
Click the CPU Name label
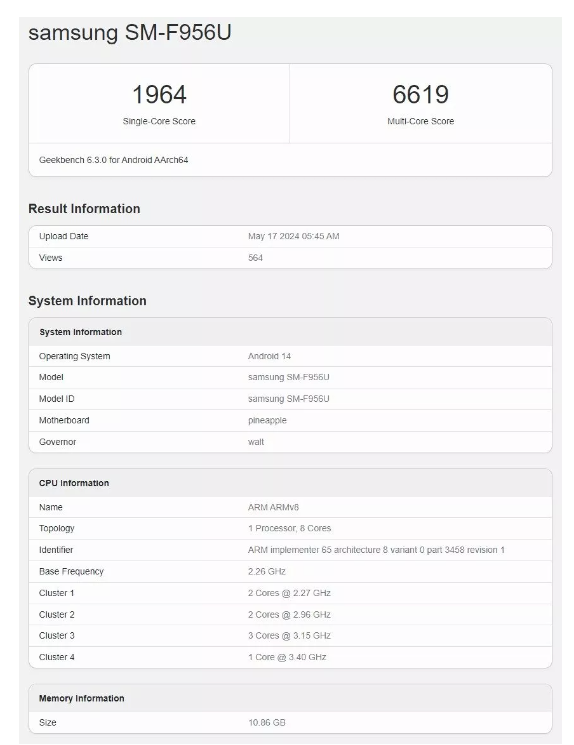50,507
